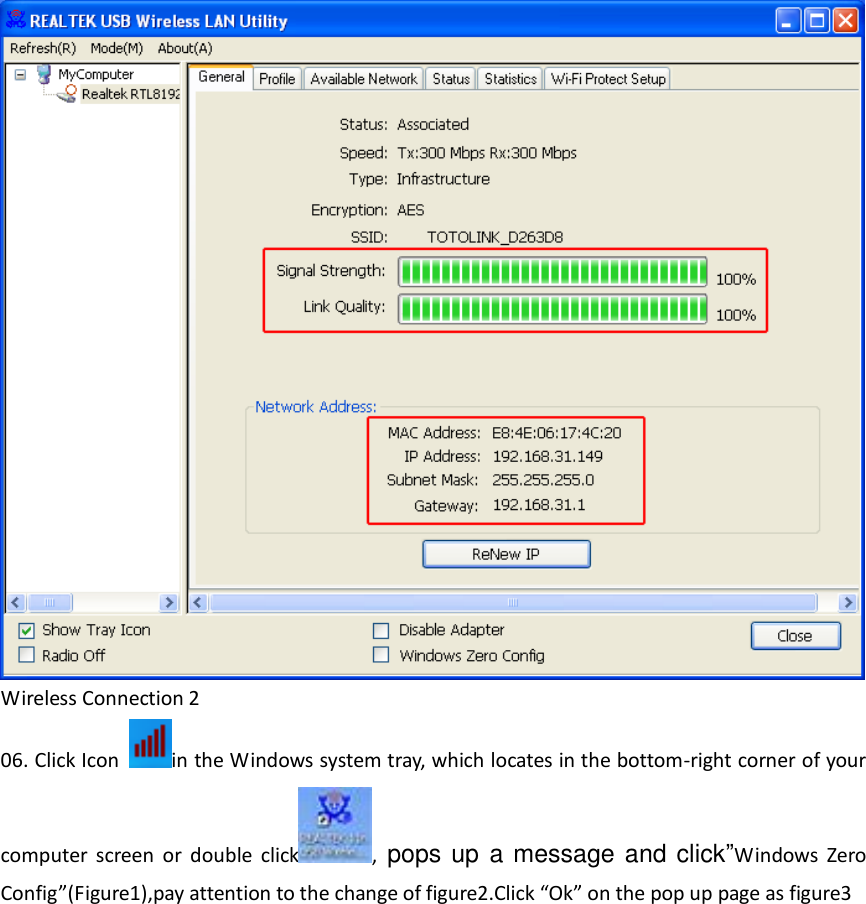Switch to the General tab

[221, 77]
